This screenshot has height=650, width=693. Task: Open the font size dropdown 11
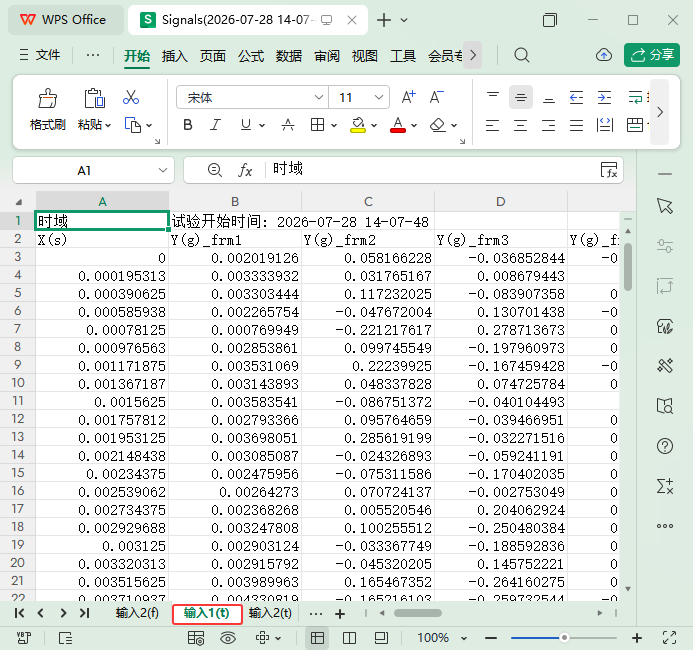point(379,97)
